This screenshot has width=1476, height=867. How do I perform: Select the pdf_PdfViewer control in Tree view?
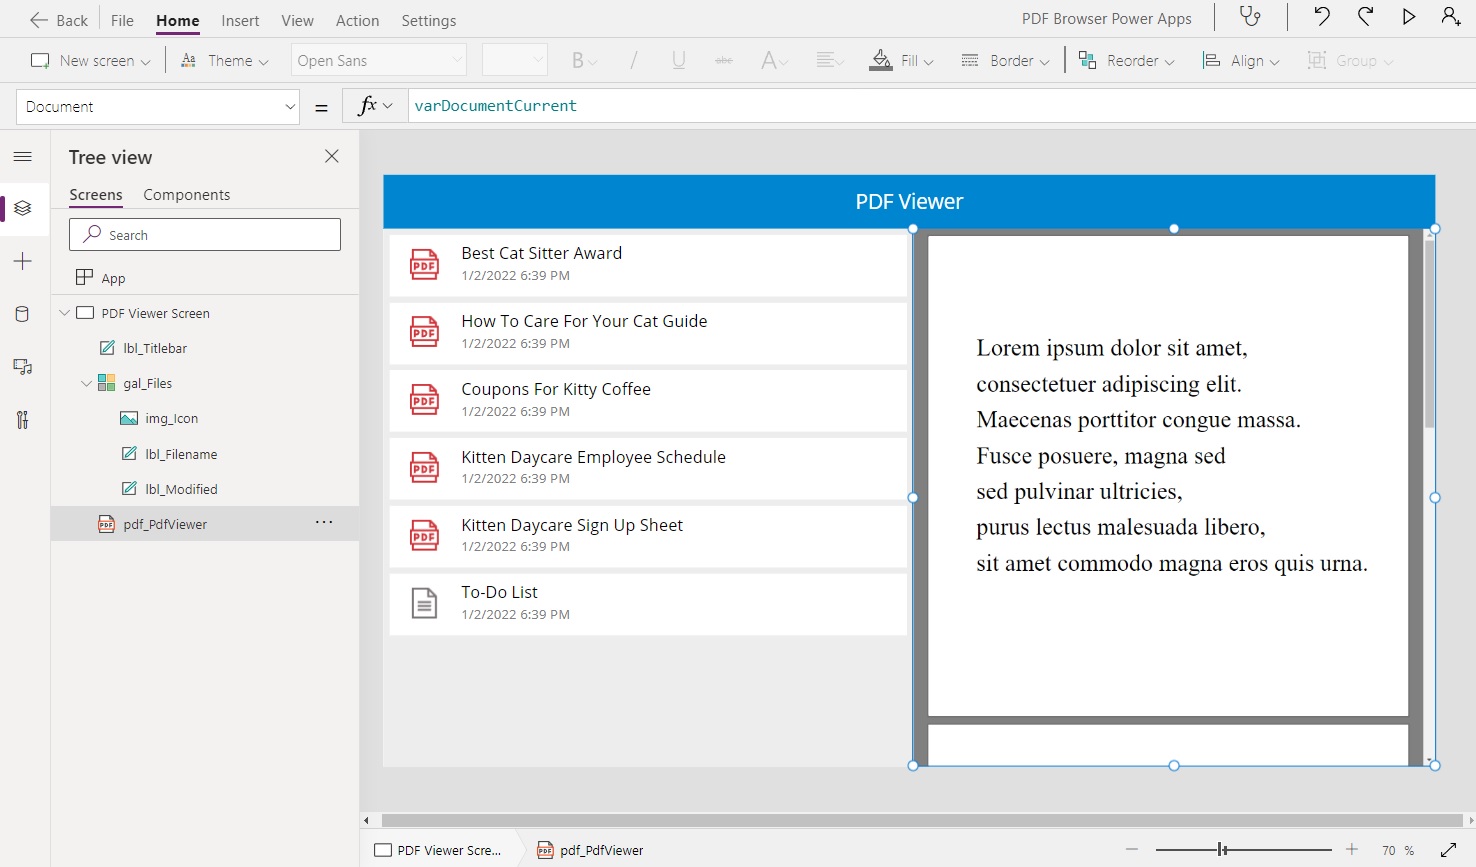click(x=166, y=523)
